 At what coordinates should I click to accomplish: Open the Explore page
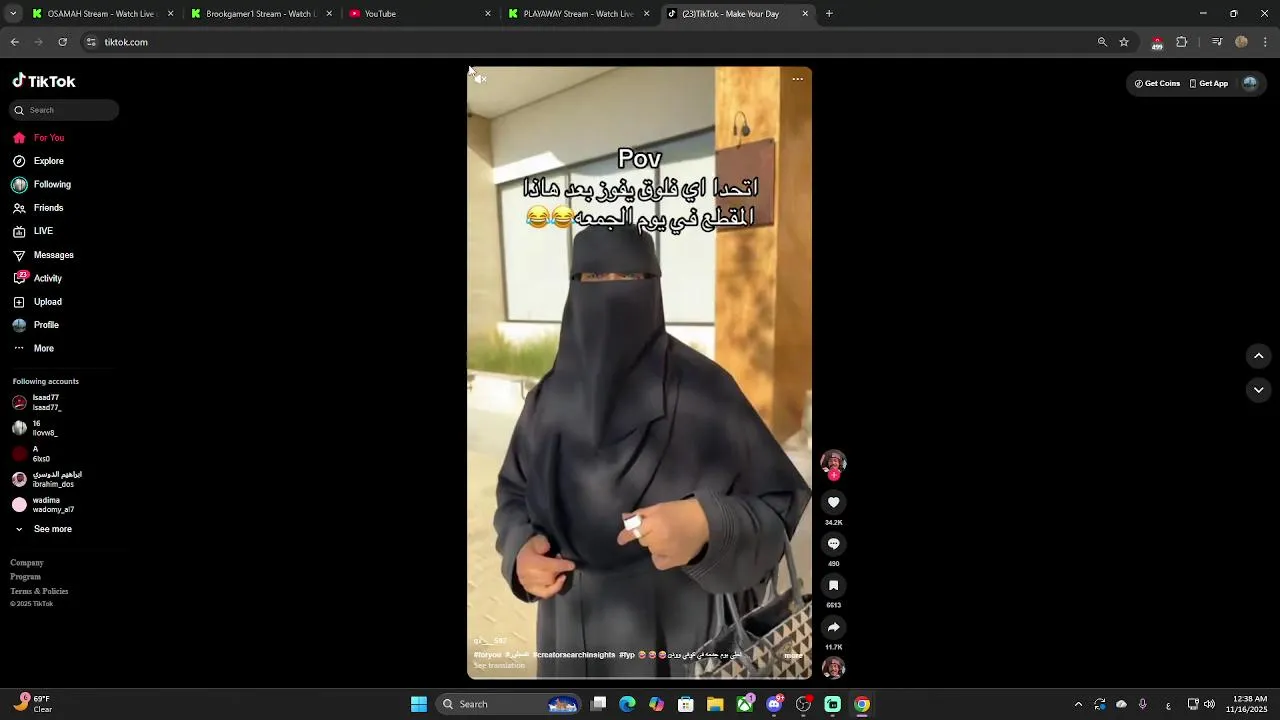pos(39,161)
